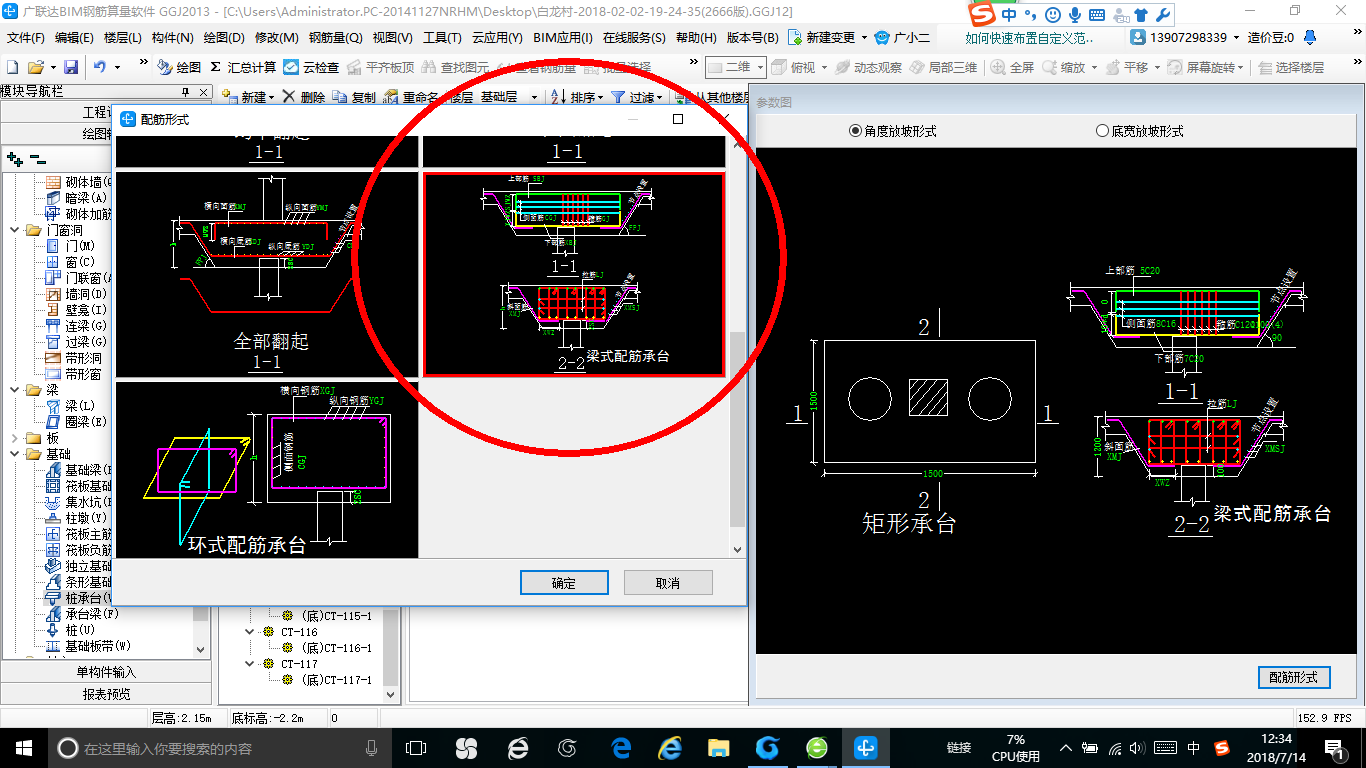1366x768 pixels.
Task: Click the New file icon in toolbar
Action: click(13, 67)
